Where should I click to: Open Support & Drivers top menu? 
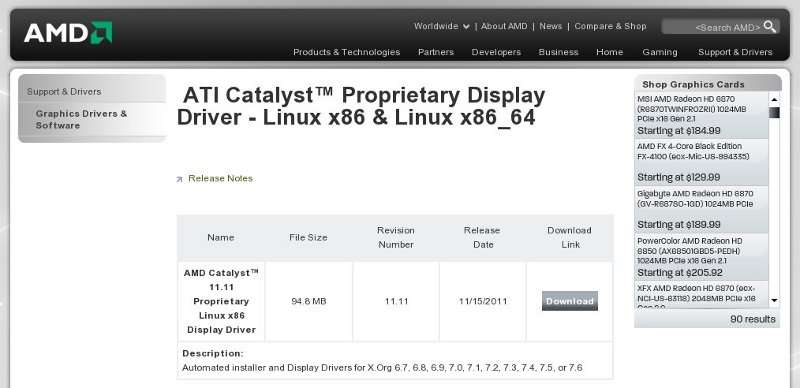pos(735,52)
